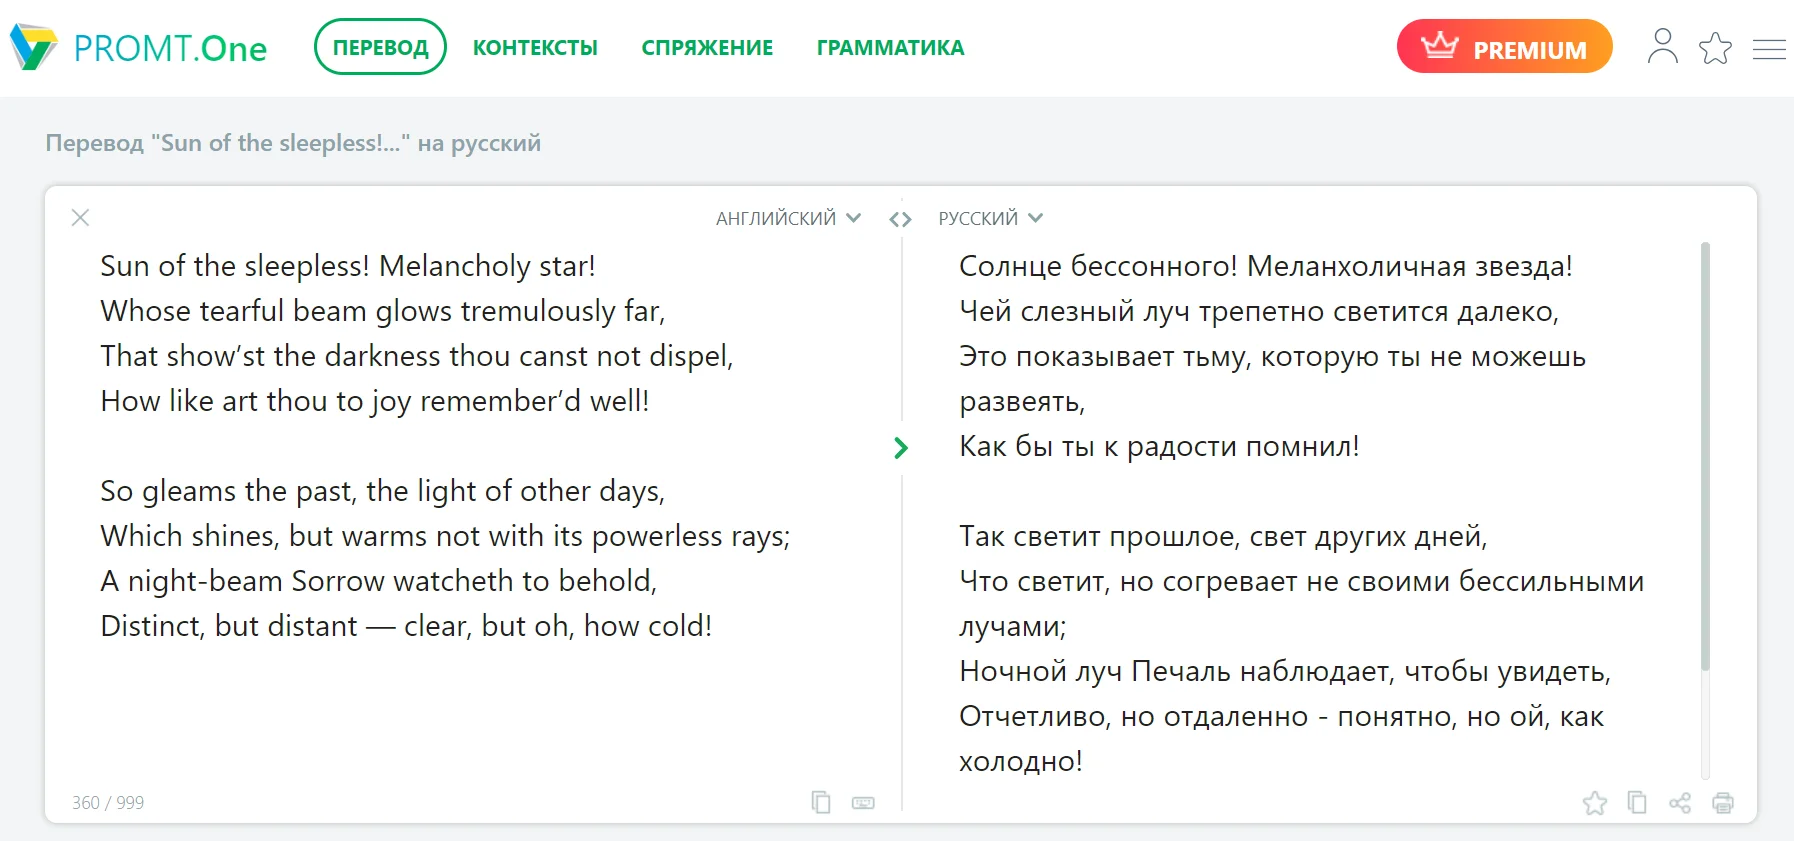Expand the РУССКИЙ target language dropdown
Screen dimensions: 1794x841
[x=990, y=218]
